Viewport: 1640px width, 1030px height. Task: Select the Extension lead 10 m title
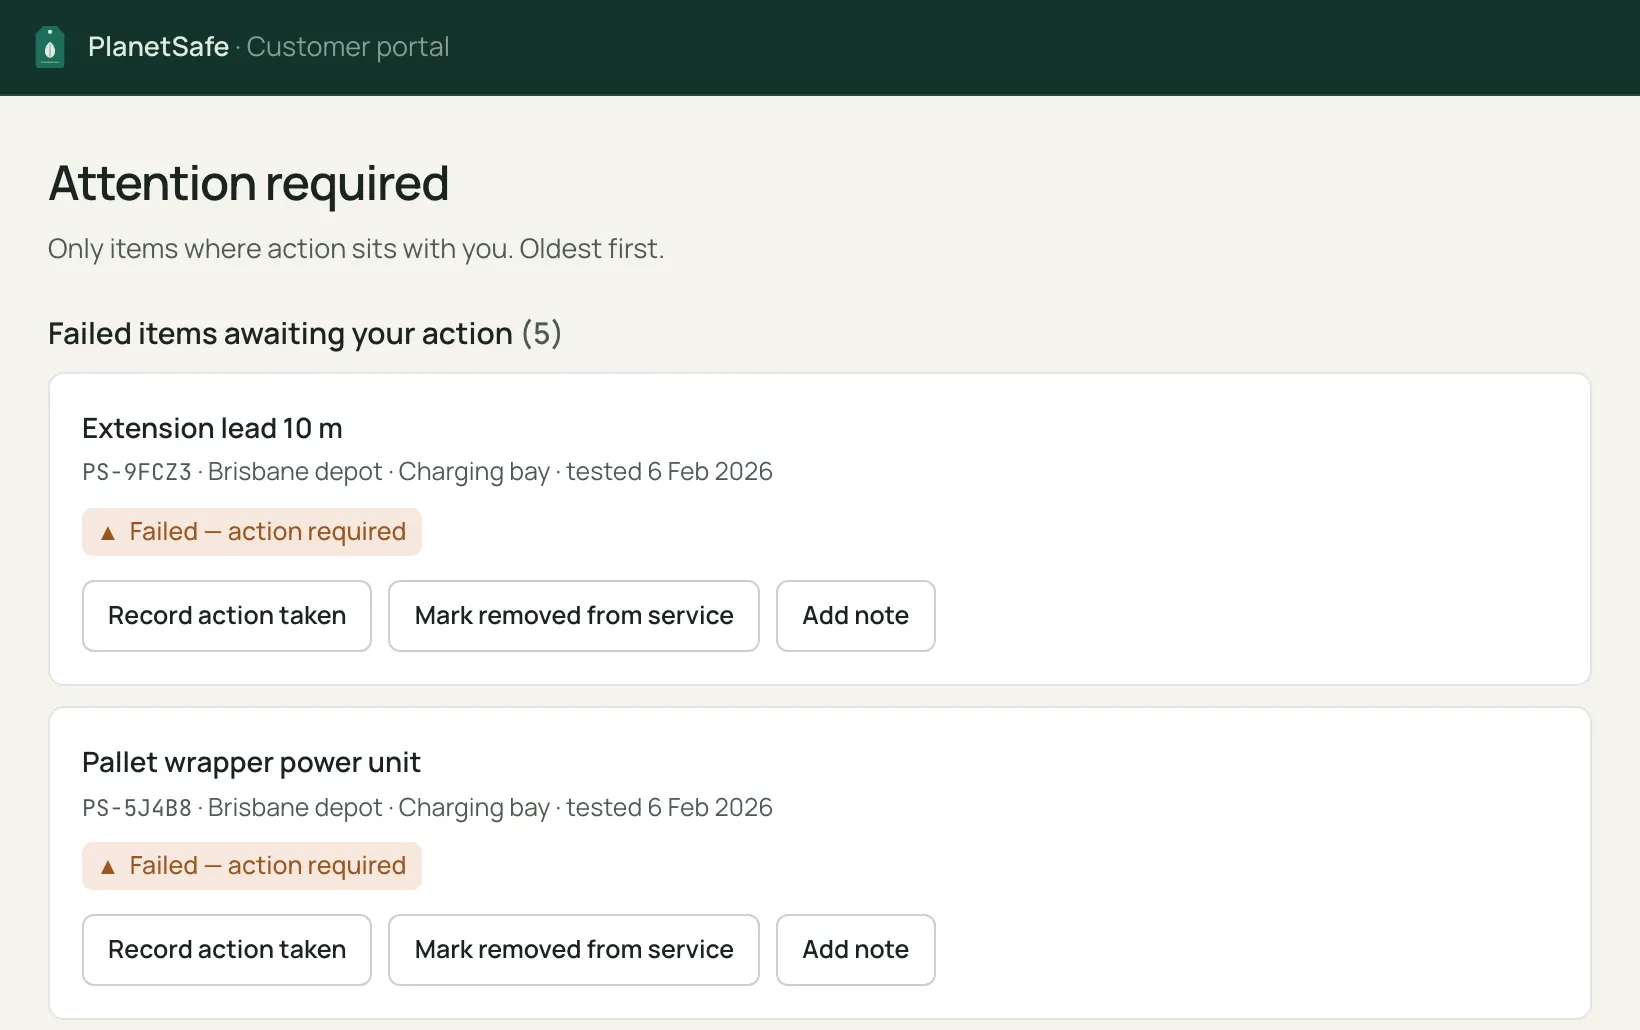tap(212, 429)
